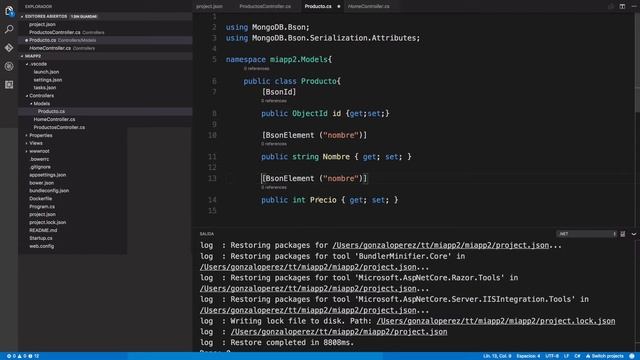Switch to the HomeController.cs tab
The width and height of the screenshot is (640, 360).
(369, 6)
